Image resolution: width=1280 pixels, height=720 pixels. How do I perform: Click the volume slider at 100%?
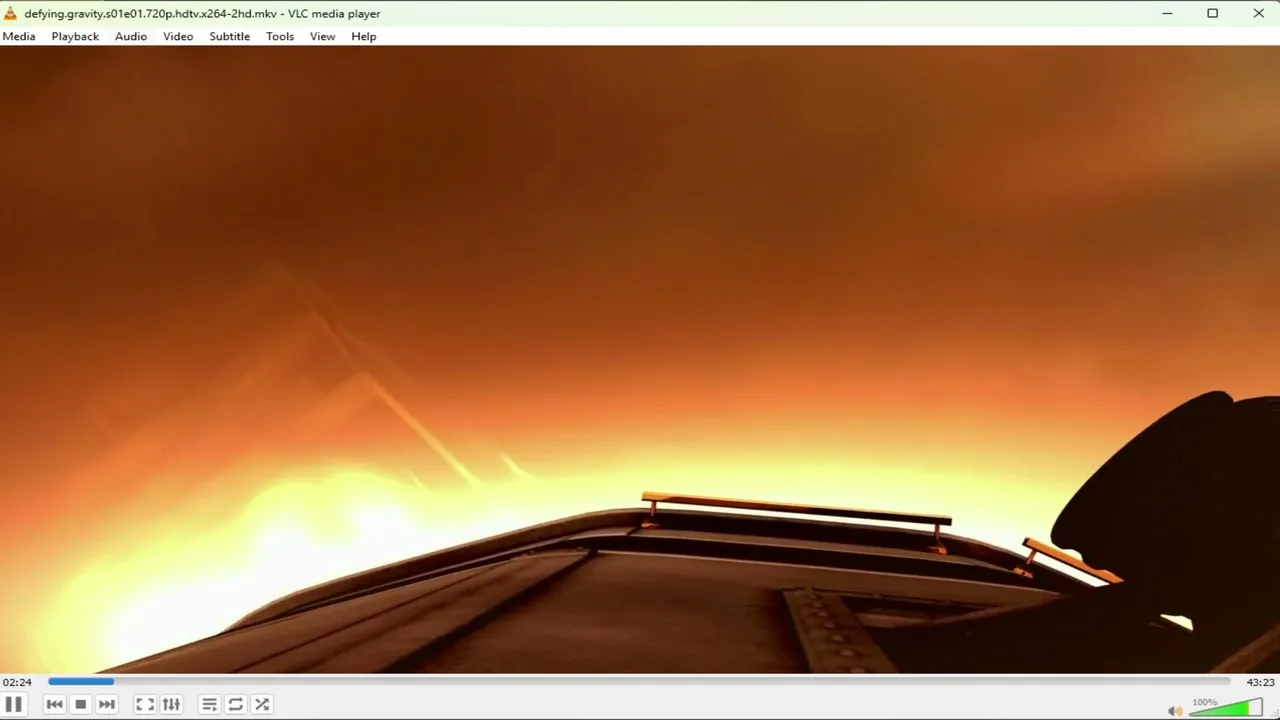[x=1226, y=708]
